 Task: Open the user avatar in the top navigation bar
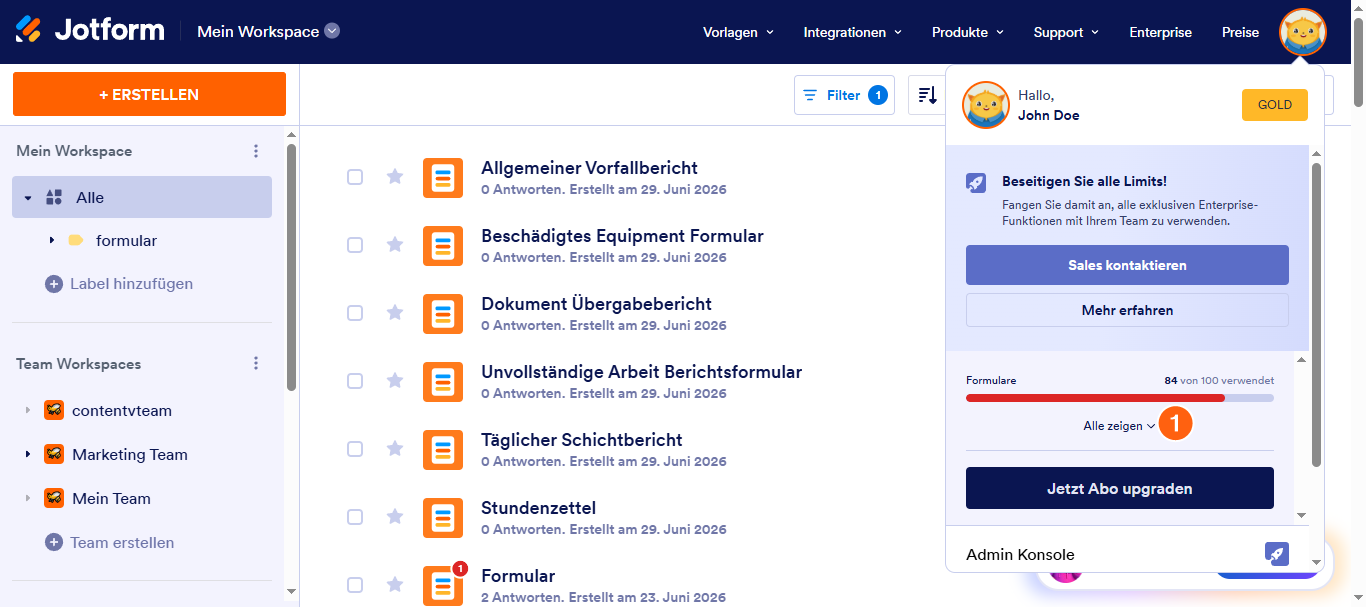(x=1303, y=32)
